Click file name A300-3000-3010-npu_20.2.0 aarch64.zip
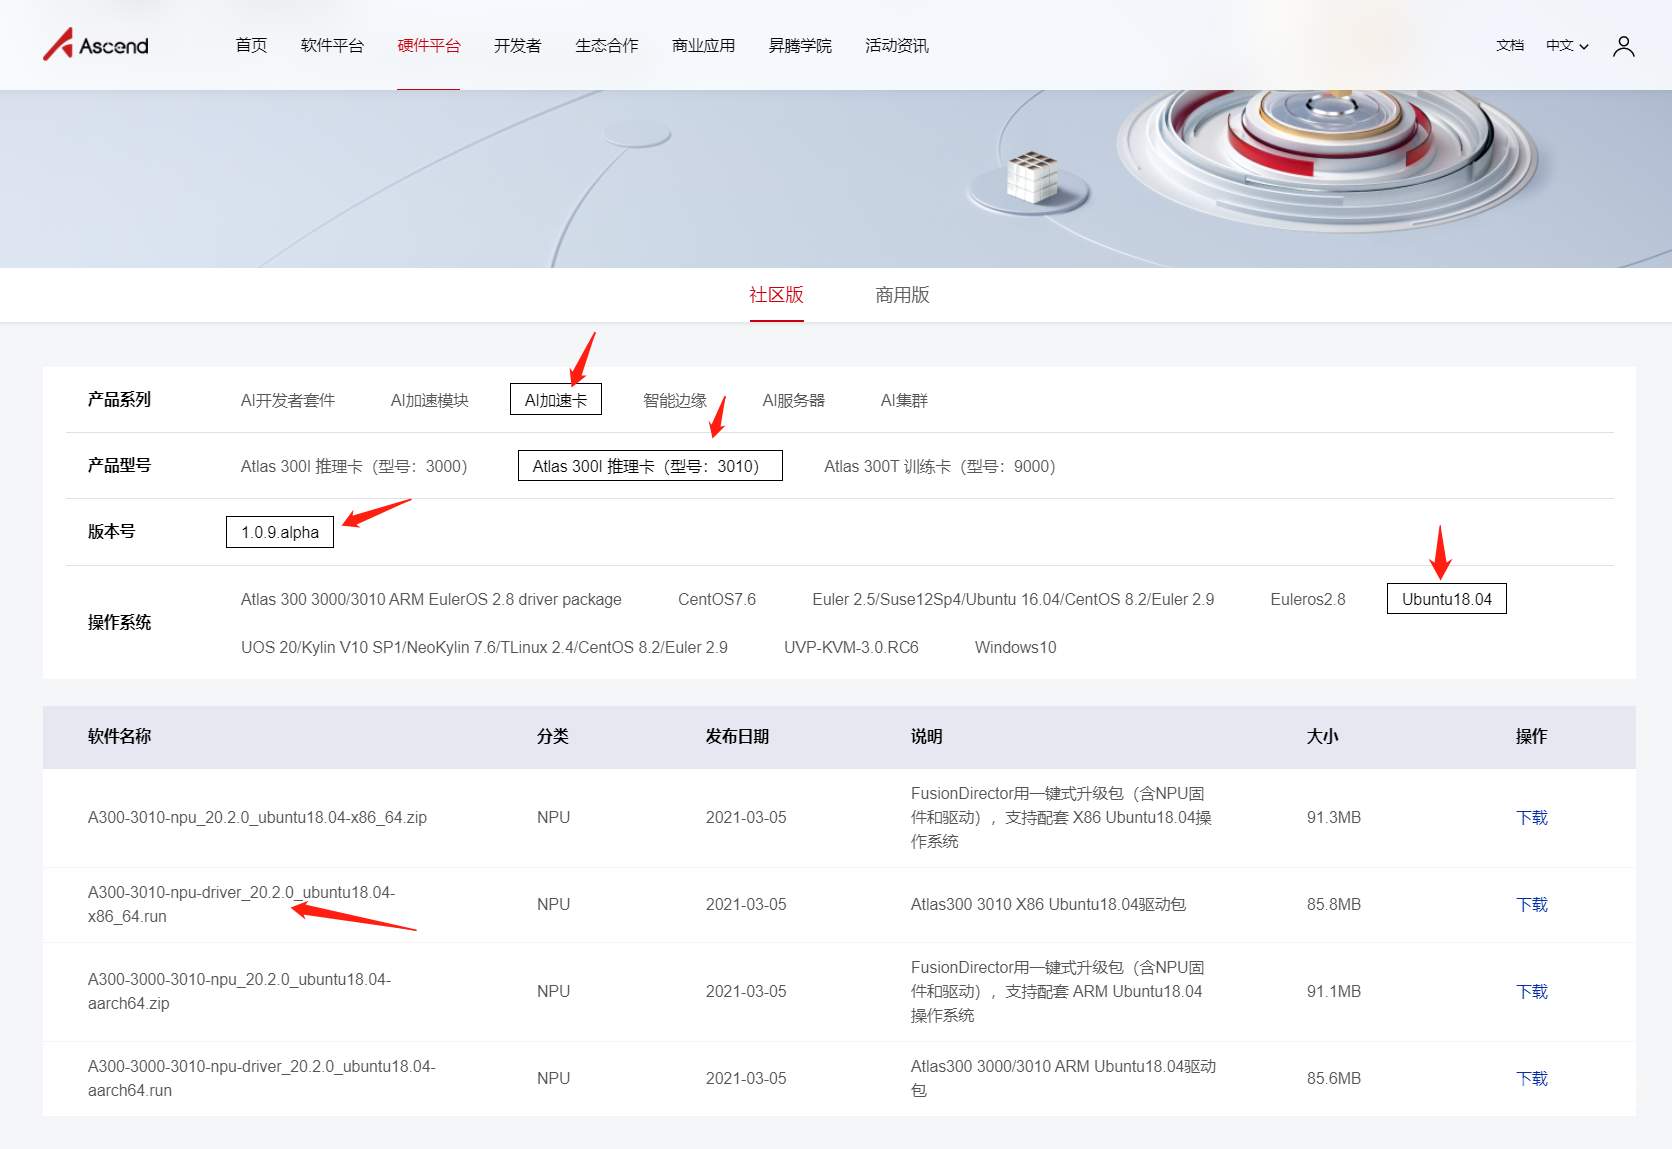The height and width of the screenshot is (1149, 1672). click(x=239, y=991)
